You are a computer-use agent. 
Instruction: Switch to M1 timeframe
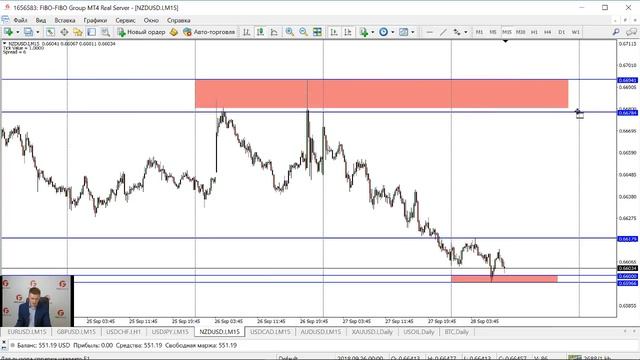(479, 32)
